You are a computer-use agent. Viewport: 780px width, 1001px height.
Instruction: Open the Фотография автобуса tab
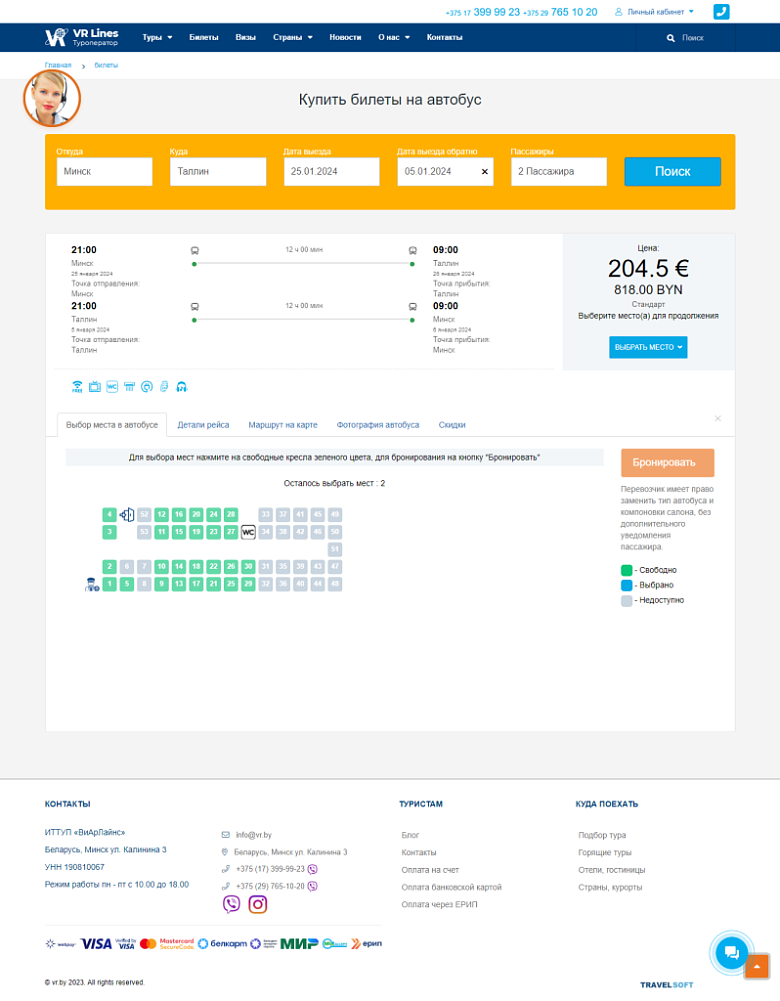pos(378,425)
